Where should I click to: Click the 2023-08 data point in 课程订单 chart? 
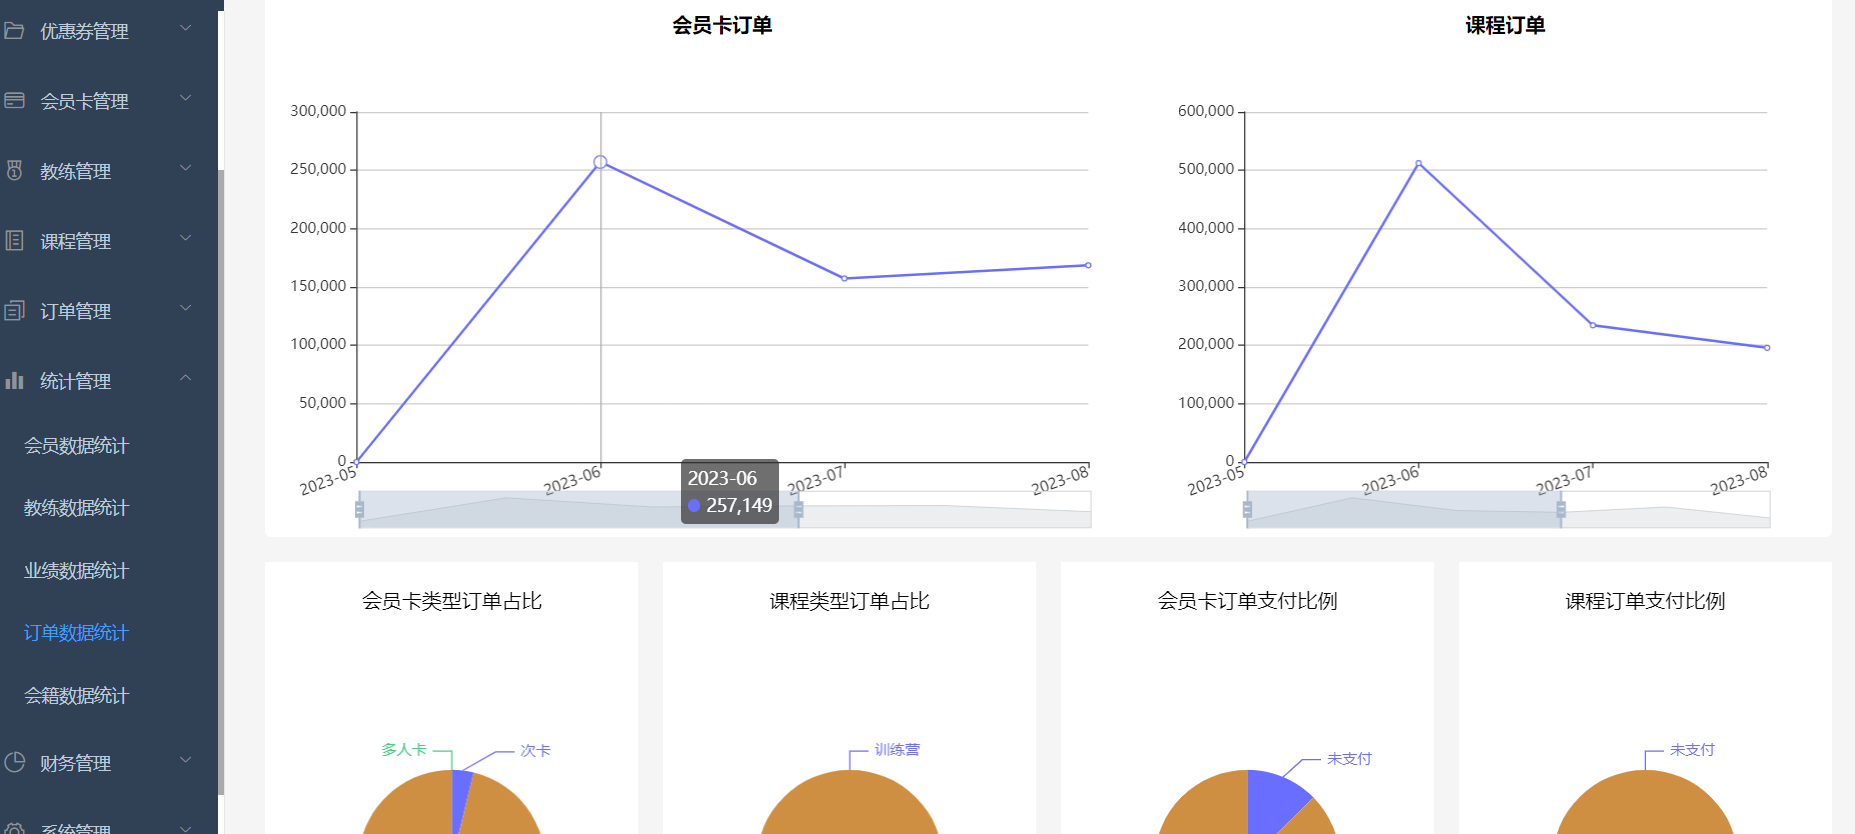[1767, 348]
